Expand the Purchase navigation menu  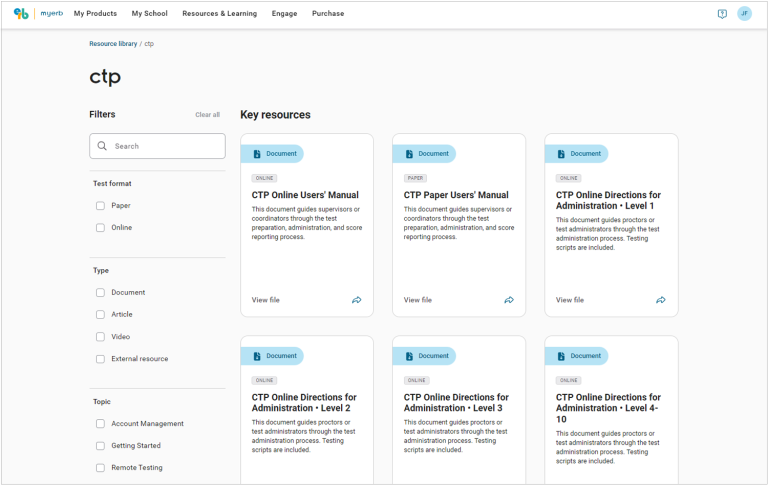(328, 14)
